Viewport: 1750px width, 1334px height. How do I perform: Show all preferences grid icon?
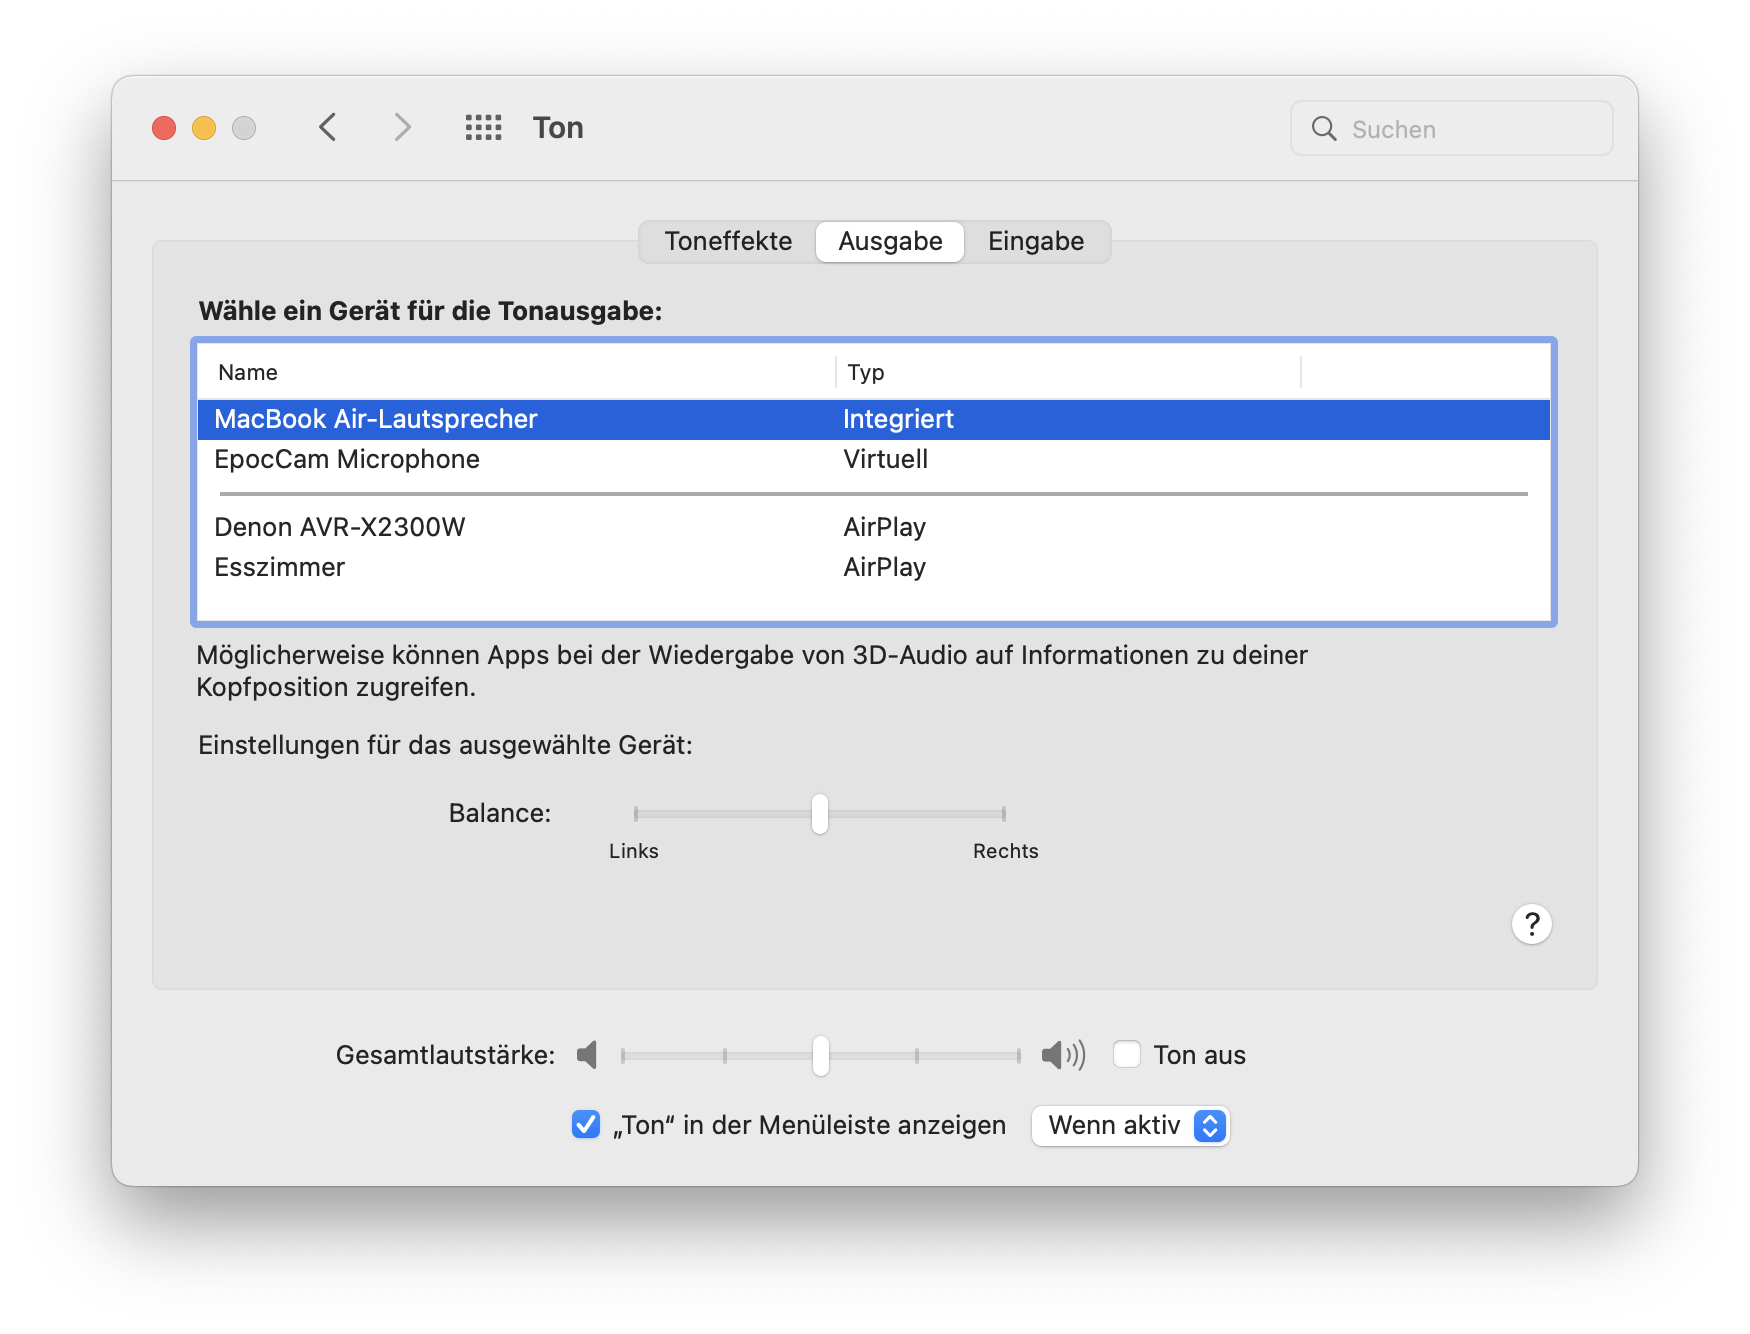click(x=483, y=127)
